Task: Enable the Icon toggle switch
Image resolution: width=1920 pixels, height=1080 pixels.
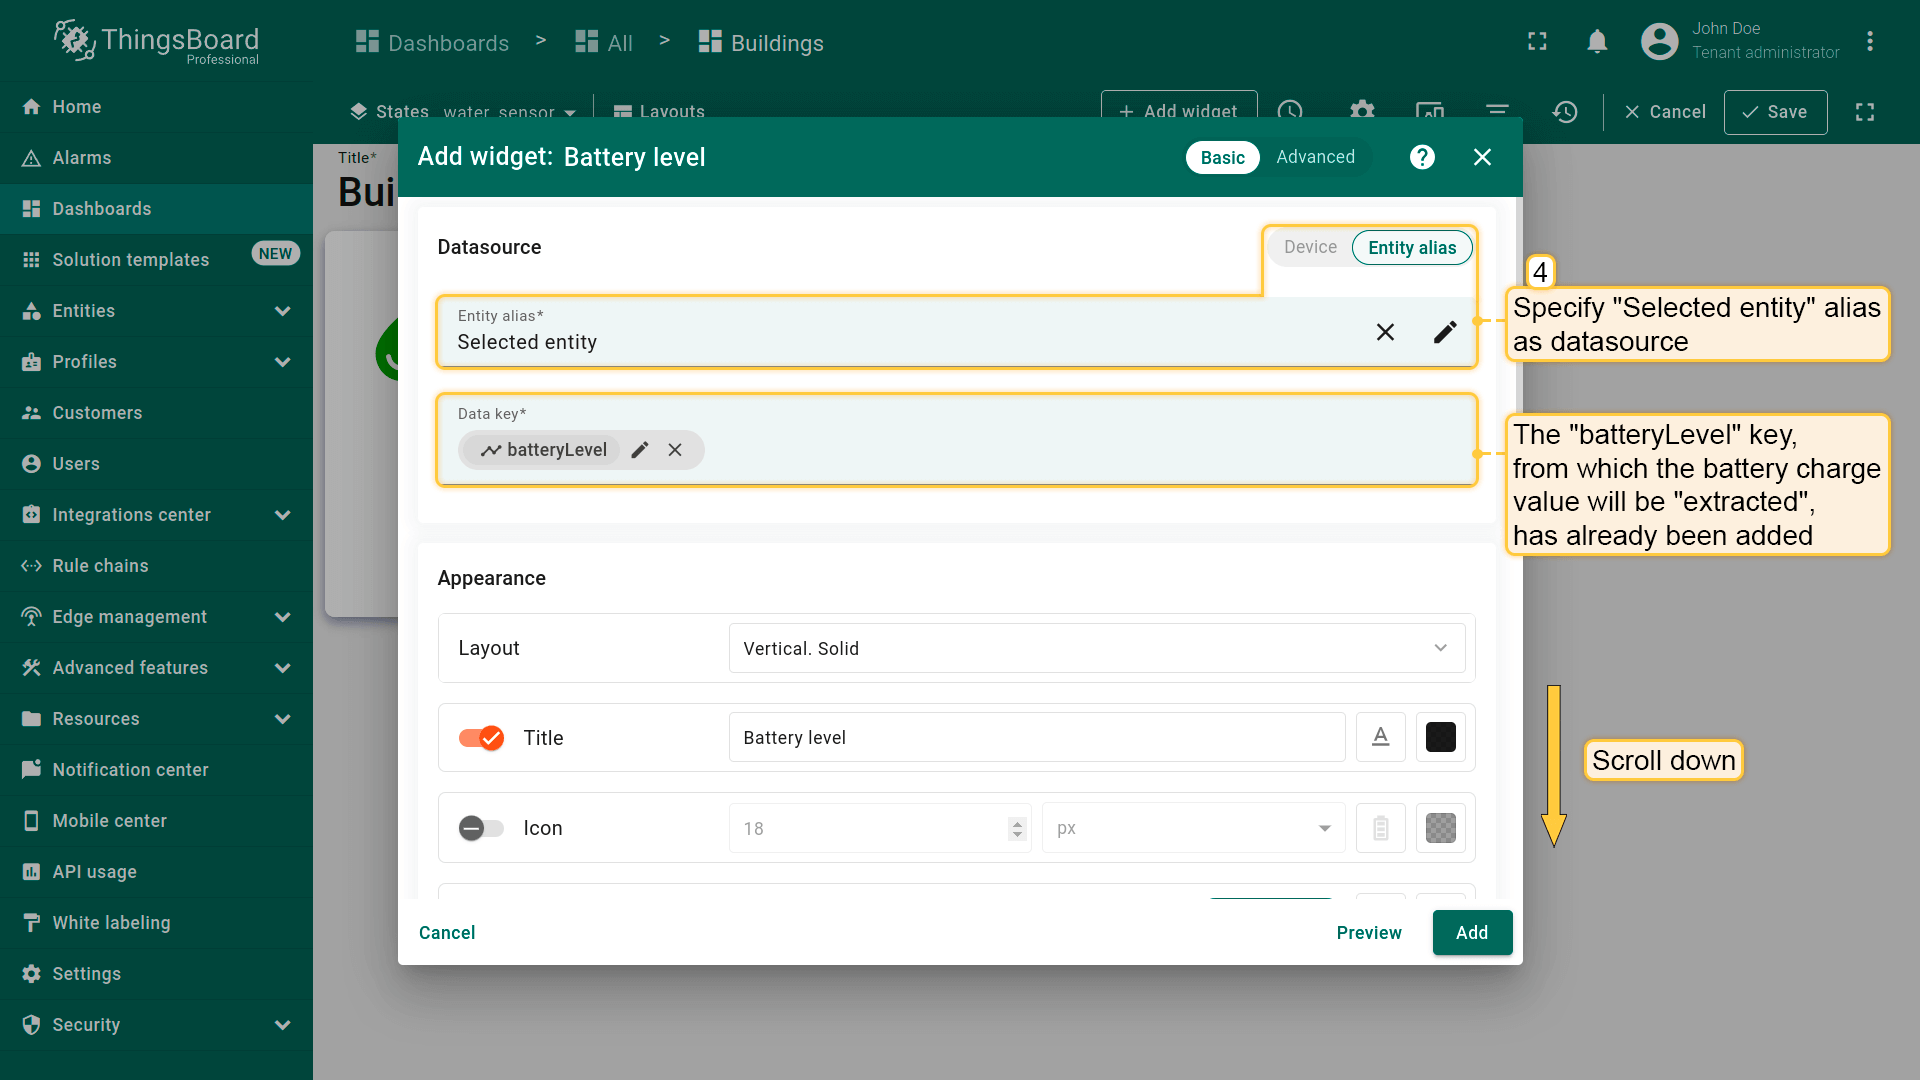Action: tap(481, 828)
